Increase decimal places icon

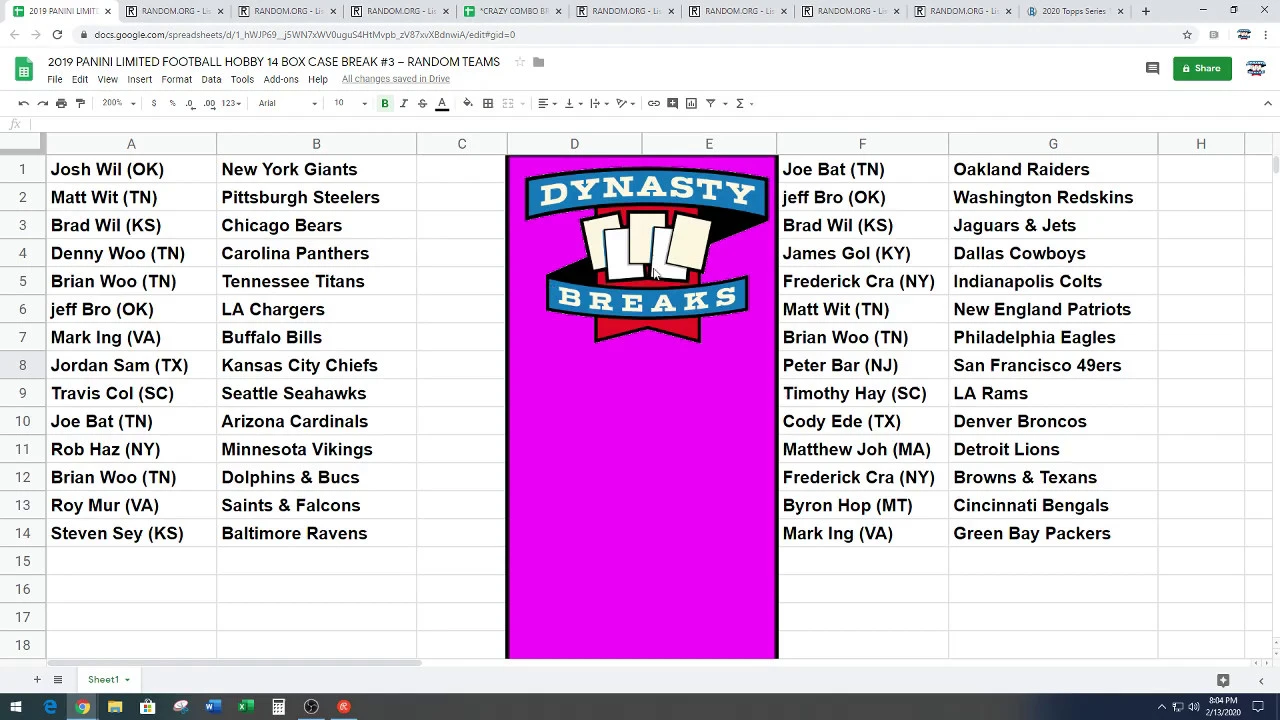pyautogui.click(x=209, y=103)
